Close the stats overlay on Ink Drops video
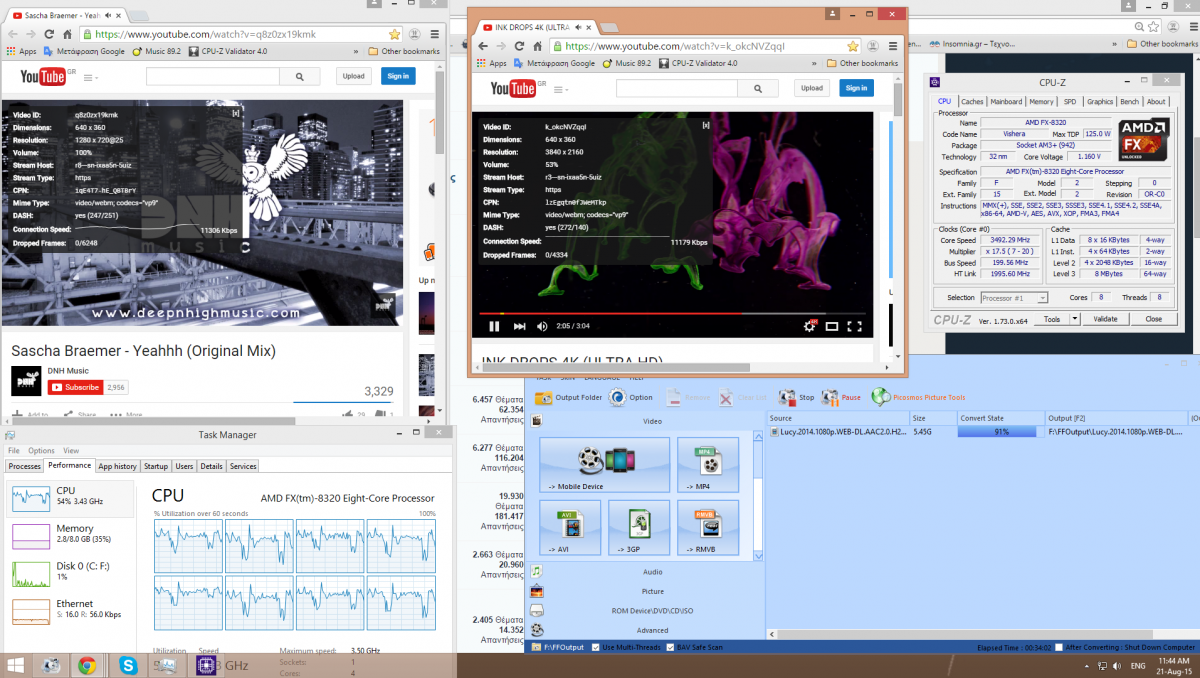The image size is (1200, 678). (706, 125)
